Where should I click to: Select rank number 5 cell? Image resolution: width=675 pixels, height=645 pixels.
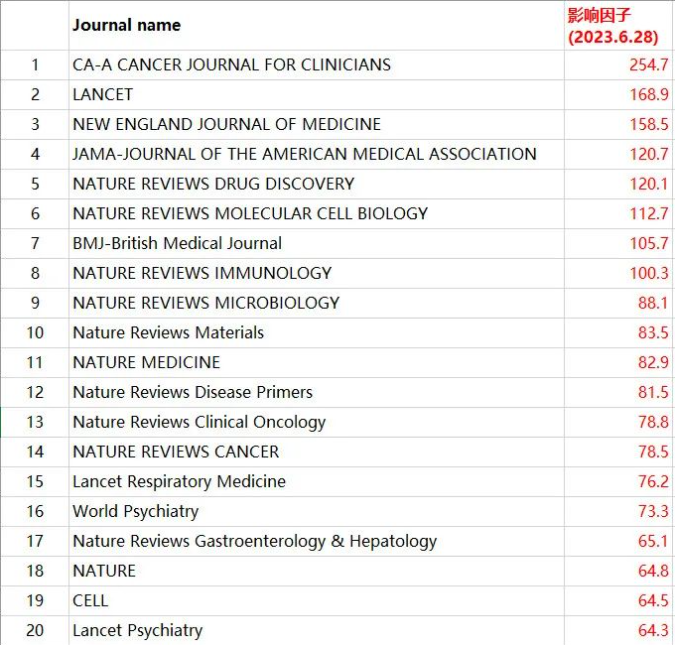(35, 184)
